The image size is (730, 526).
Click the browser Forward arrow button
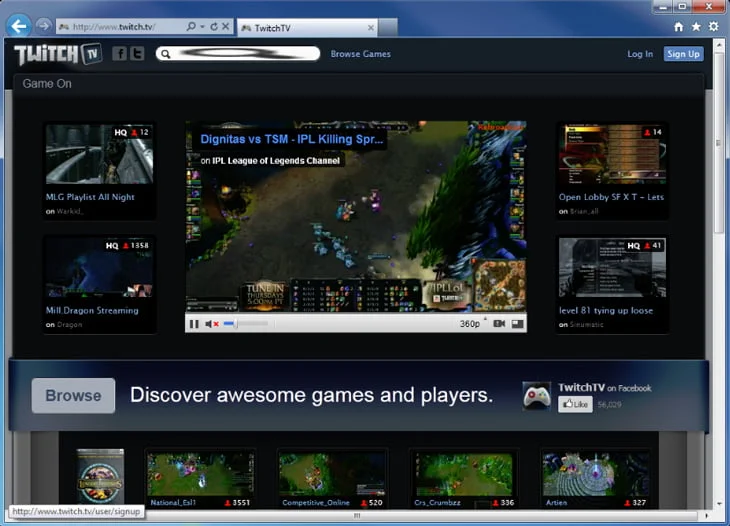44,25
